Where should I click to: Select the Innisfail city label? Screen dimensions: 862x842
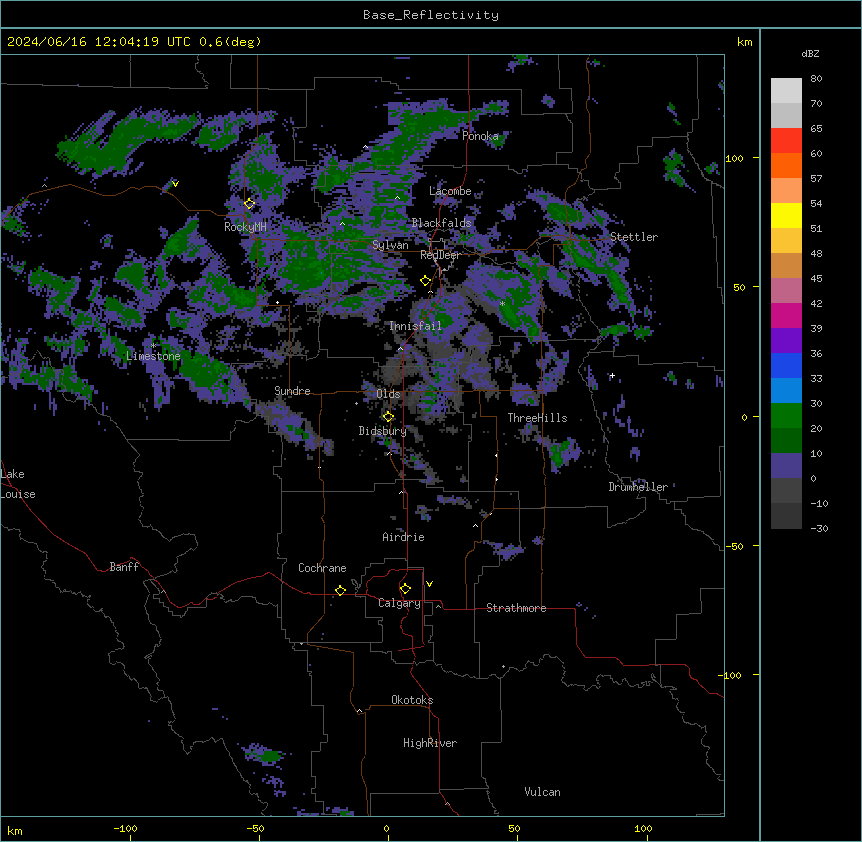pos(415,326)
